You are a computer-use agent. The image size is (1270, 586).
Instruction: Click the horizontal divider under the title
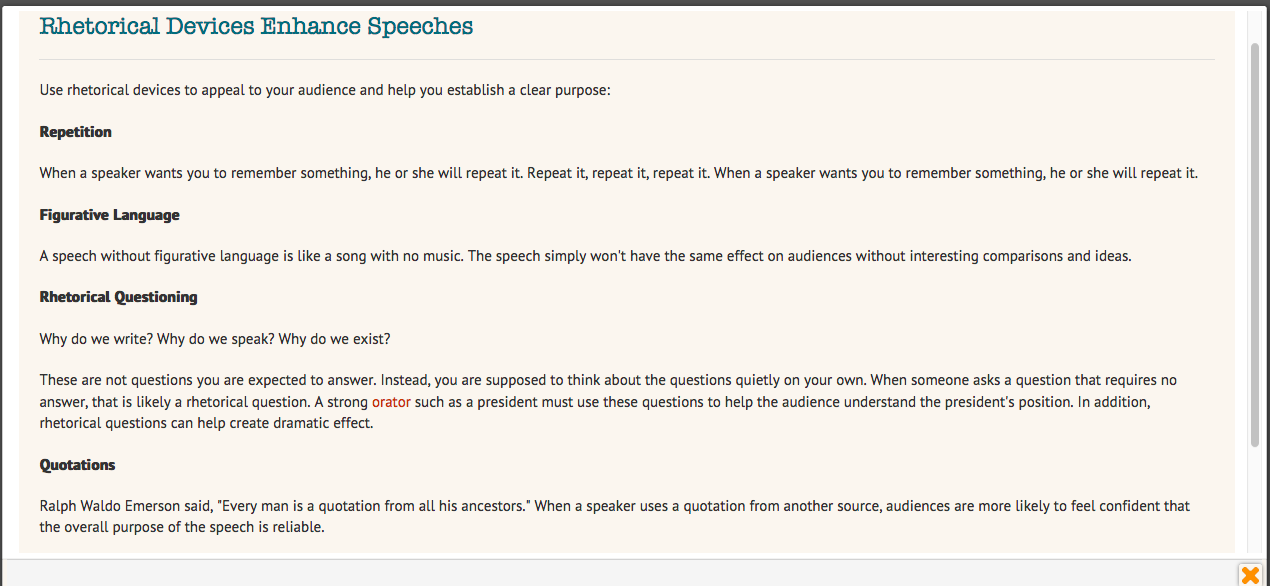point(627,59)
